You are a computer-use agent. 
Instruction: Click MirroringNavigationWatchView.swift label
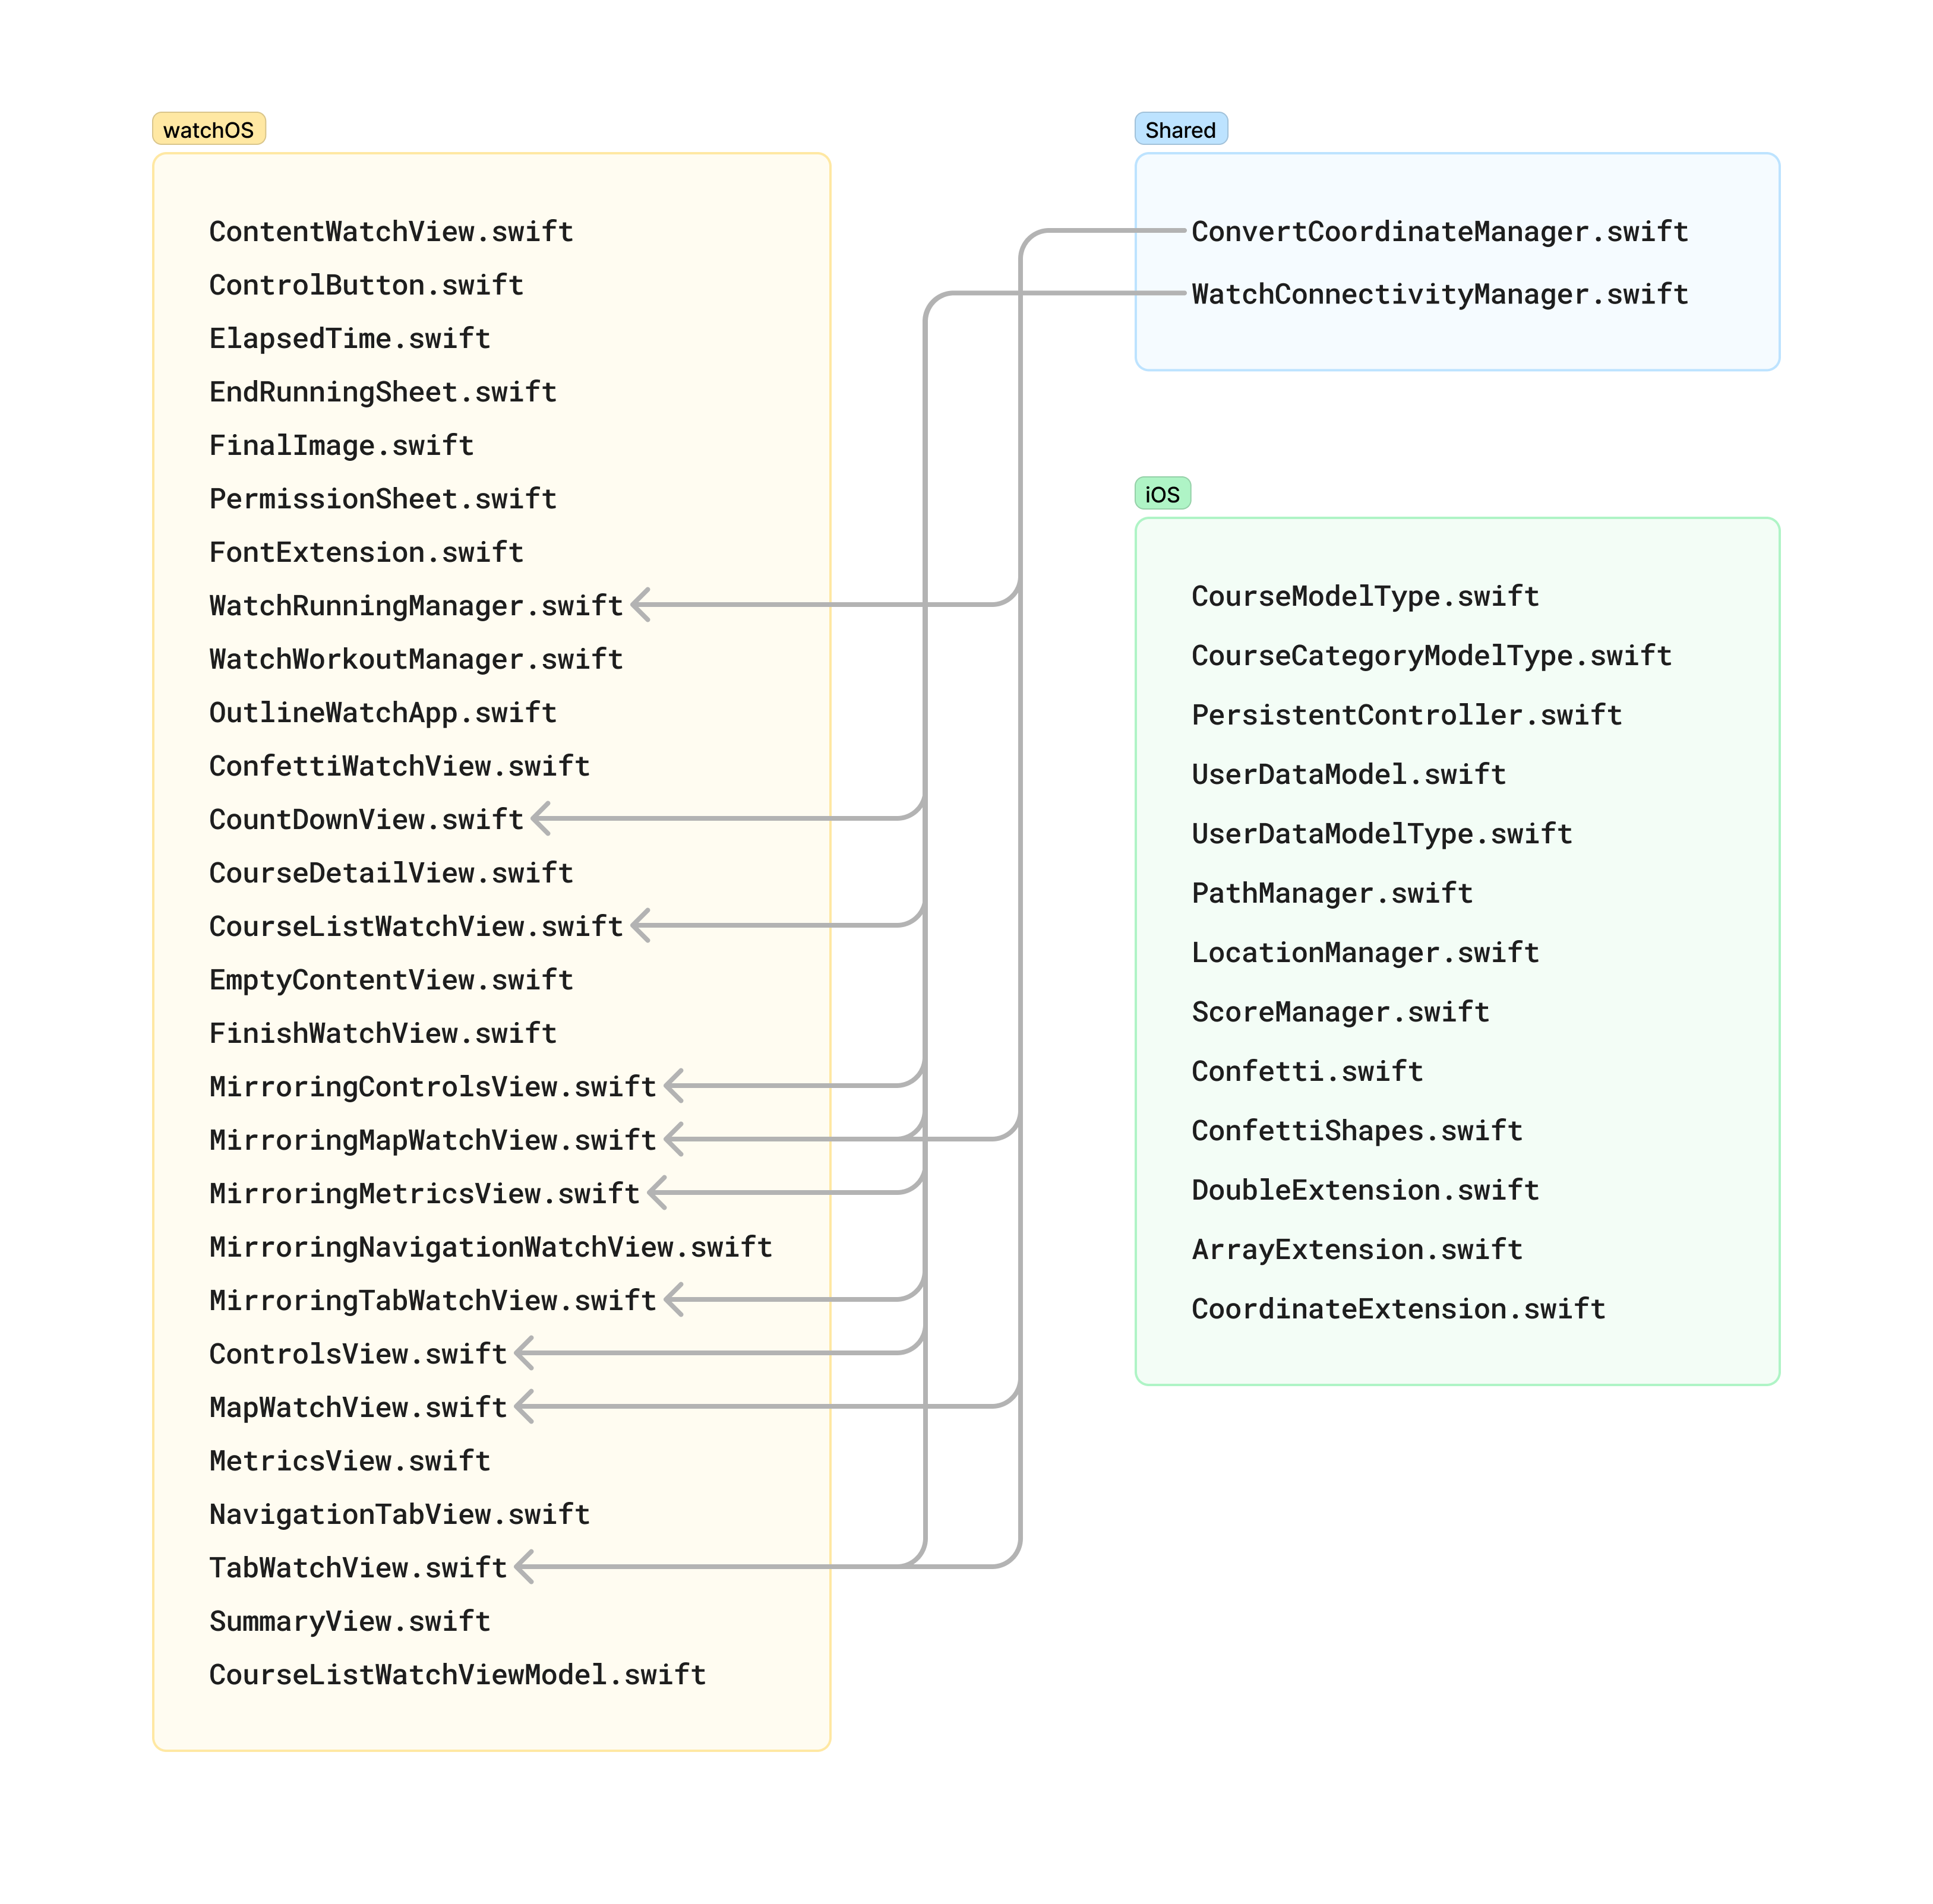coord(490,1246)
